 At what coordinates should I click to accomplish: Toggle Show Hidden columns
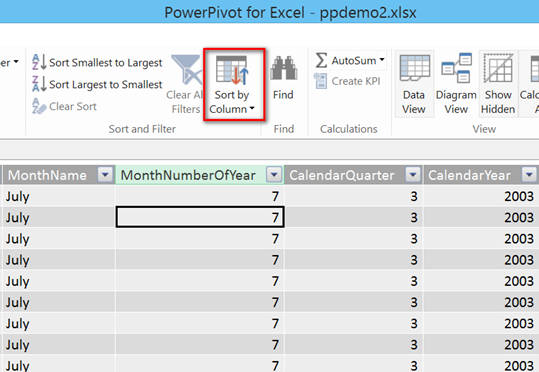498,84
